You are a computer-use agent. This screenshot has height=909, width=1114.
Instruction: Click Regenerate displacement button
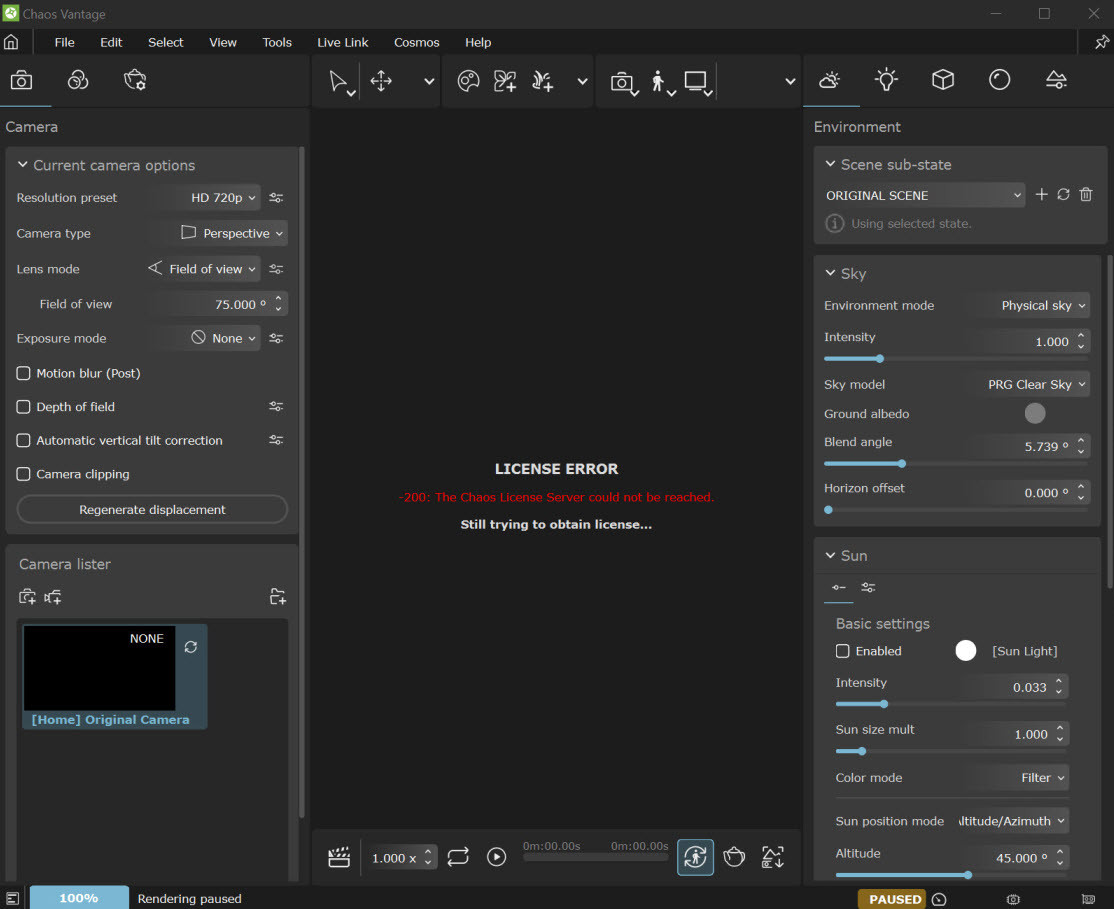(152, 510)
